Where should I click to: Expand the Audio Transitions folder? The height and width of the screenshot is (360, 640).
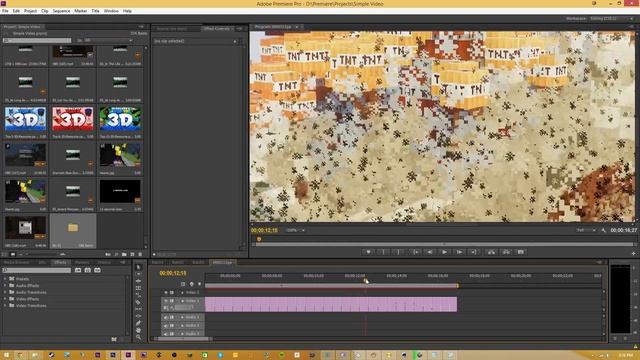click(5, 292)
